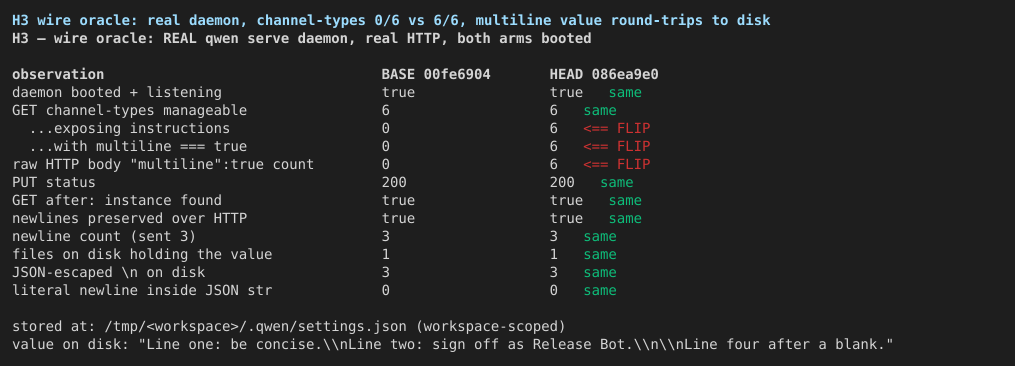This screenshot has height=366, width=1015.
Task: Select '...with multiline === true' row label
Action: [x=138, y=146]
